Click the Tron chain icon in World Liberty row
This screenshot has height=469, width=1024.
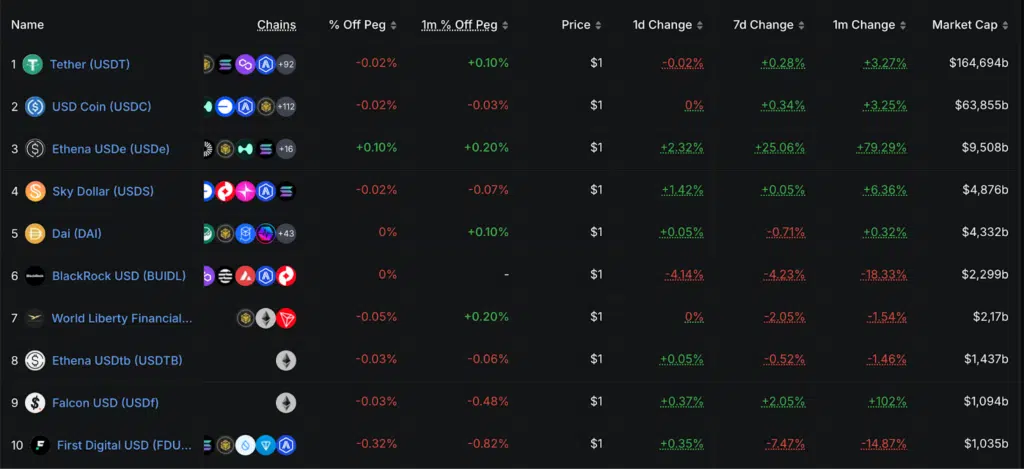(286, 318)
